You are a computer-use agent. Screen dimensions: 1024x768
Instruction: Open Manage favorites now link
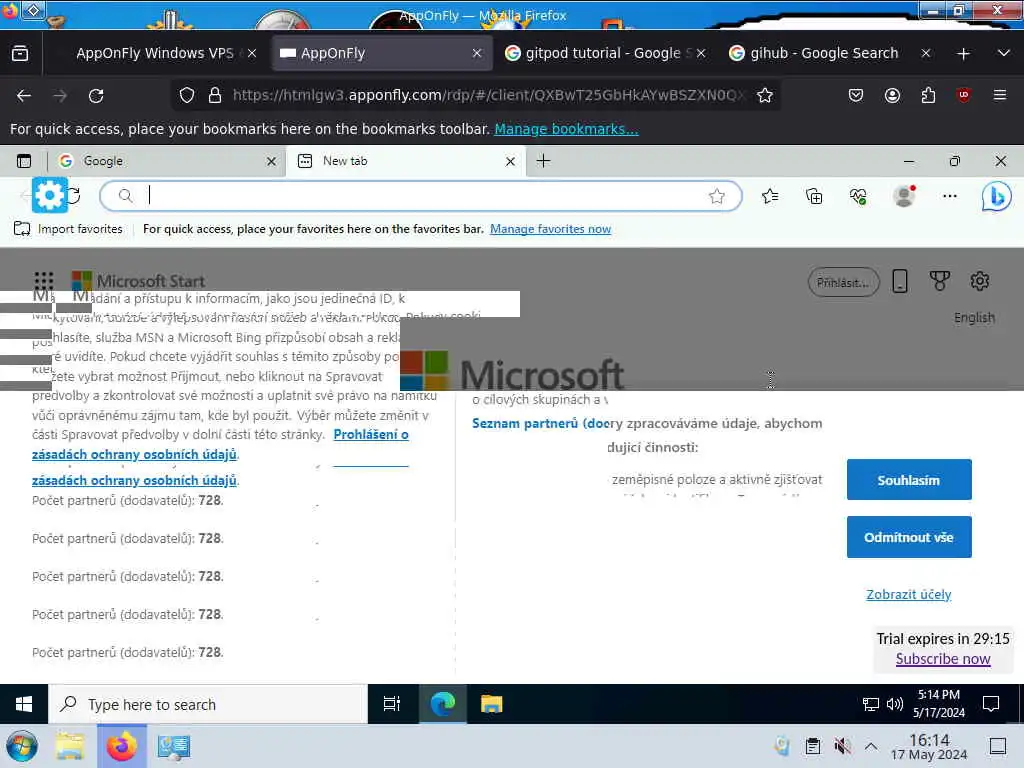click(551, 229)
